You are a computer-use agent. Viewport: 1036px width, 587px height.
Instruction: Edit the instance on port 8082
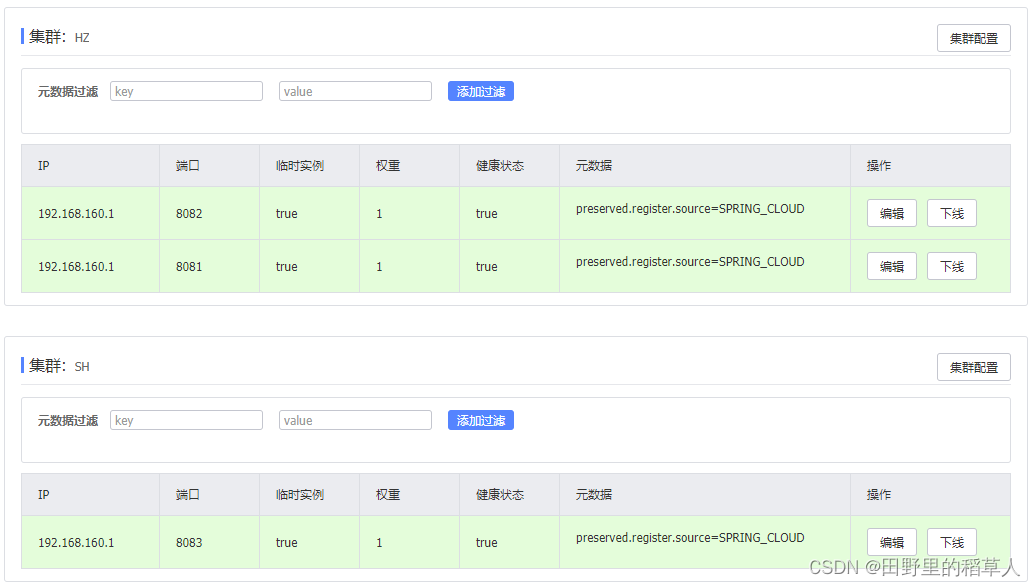pos(891,214)
